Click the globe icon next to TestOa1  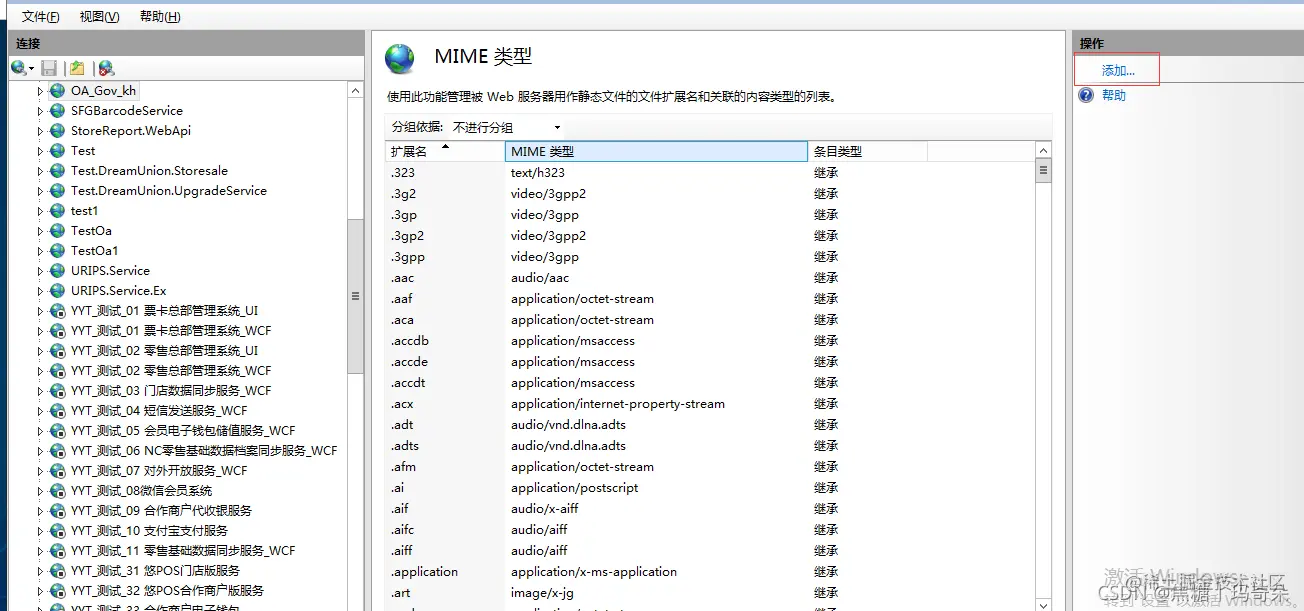[57, 250]
